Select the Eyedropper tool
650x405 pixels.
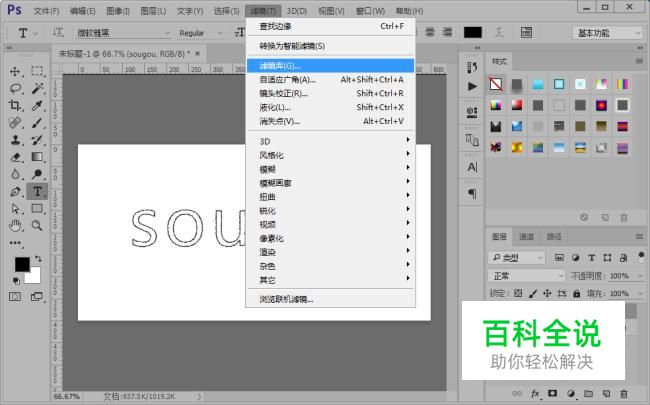(37, 106)
